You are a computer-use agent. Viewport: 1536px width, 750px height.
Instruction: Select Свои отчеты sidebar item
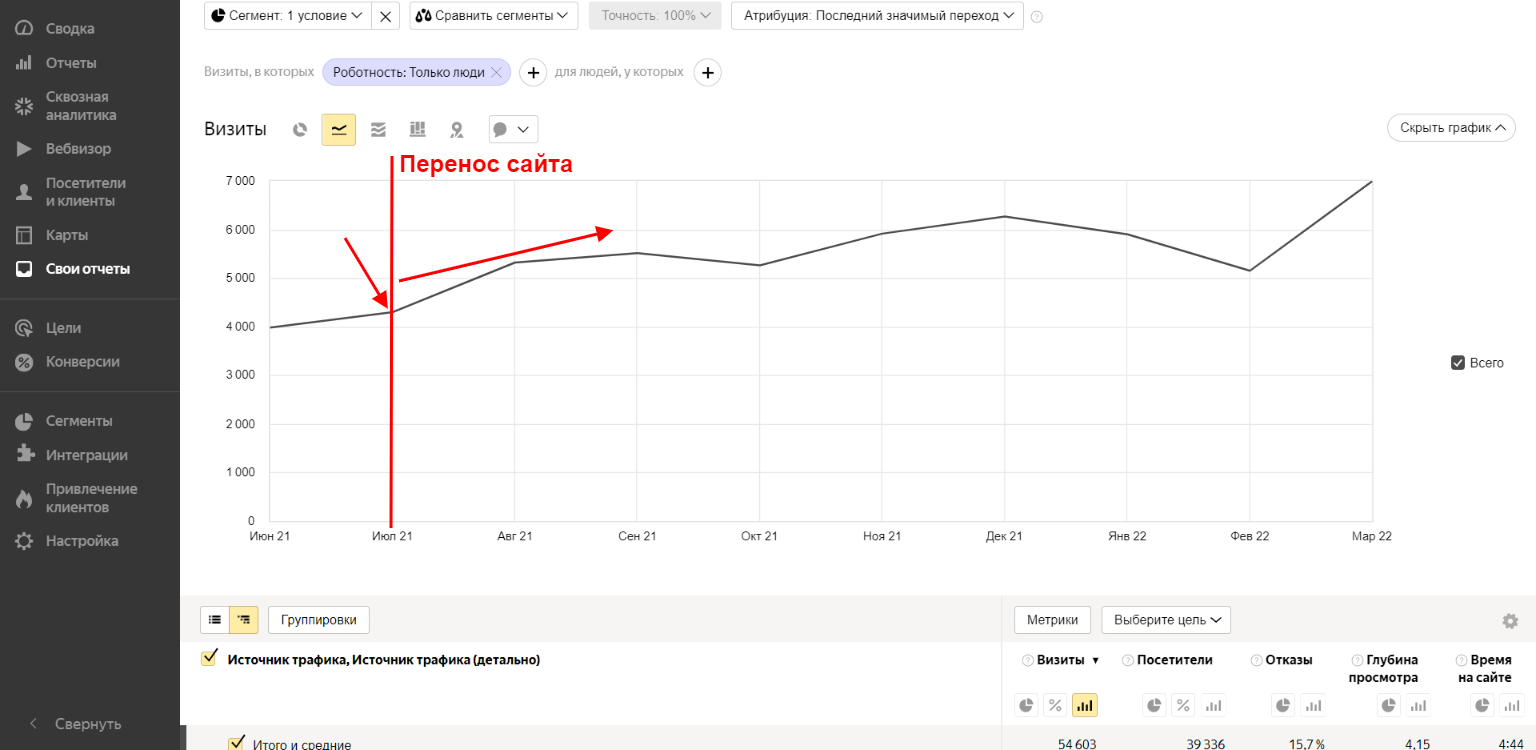[x=88, y=269]
